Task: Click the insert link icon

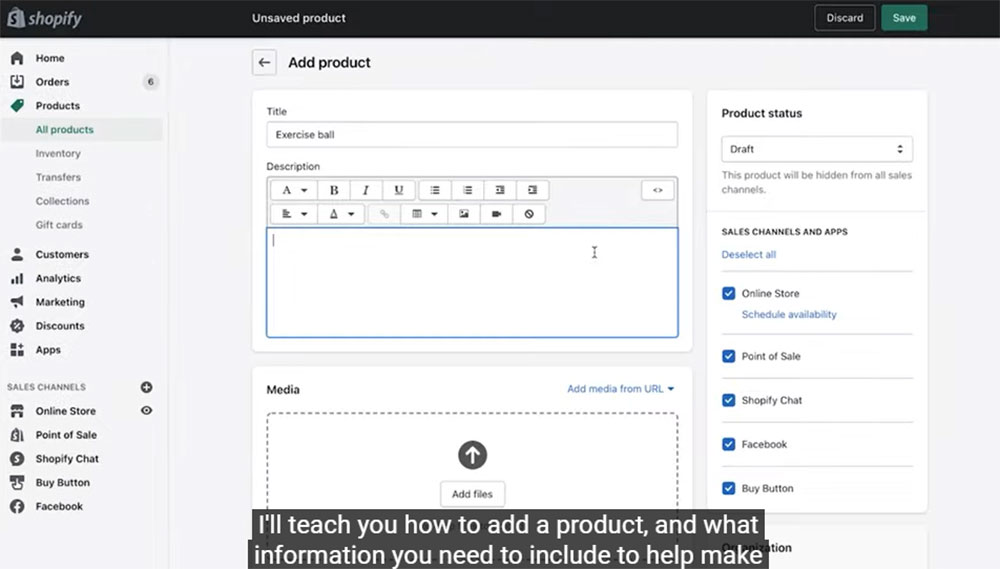Action: pos(384,214)
